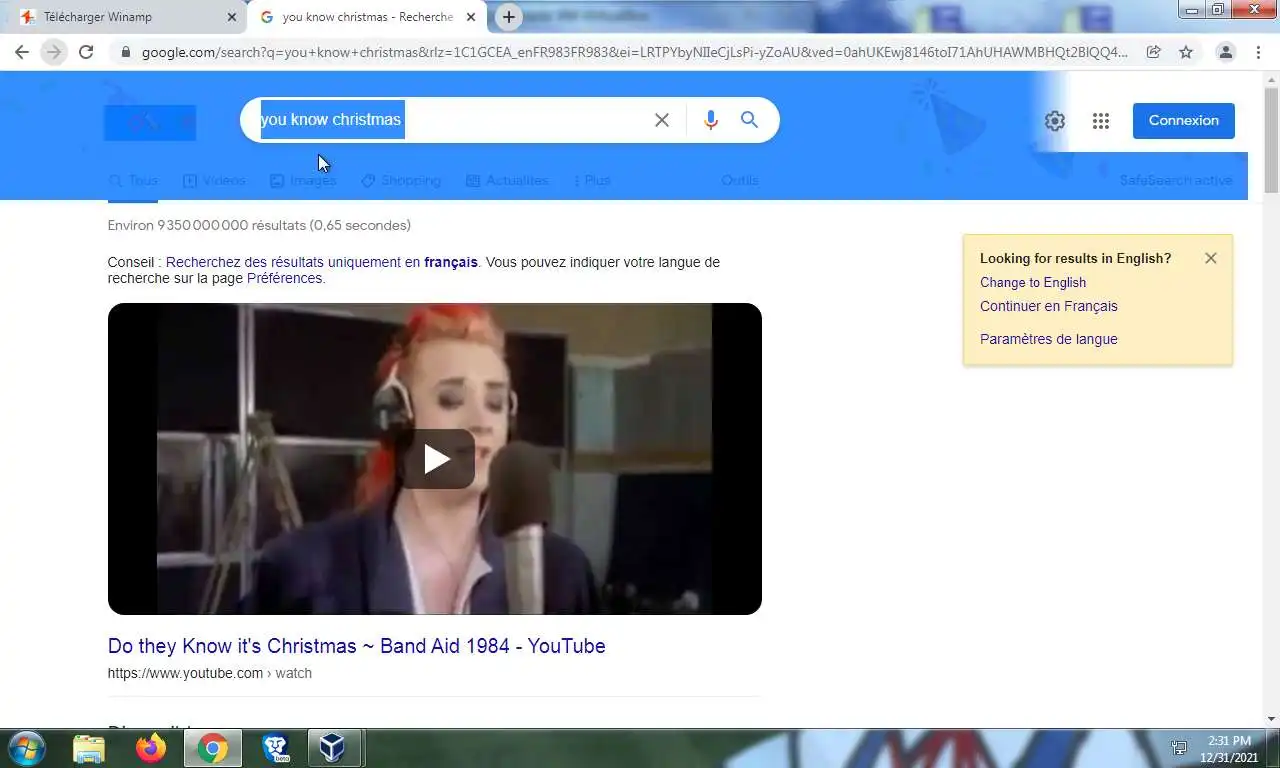Close the you know christmas tab
Viewport: 1280px width, 768px height.
coord(471,17)
